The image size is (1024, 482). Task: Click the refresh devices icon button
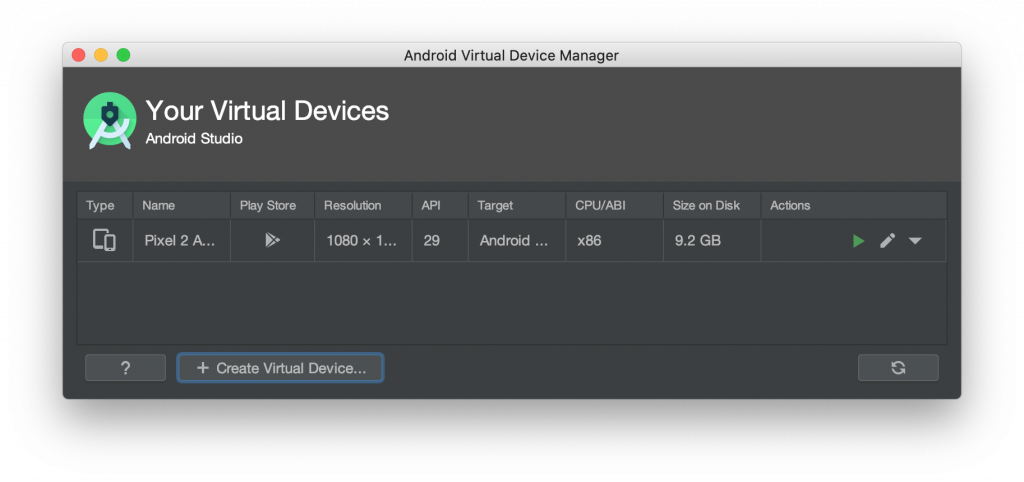[x=898, y=368]
